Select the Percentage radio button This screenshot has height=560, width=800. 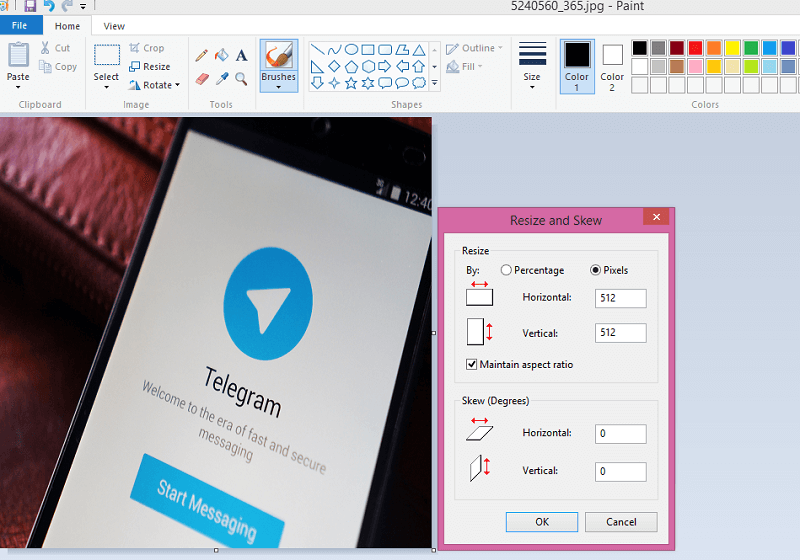(506, 270)
